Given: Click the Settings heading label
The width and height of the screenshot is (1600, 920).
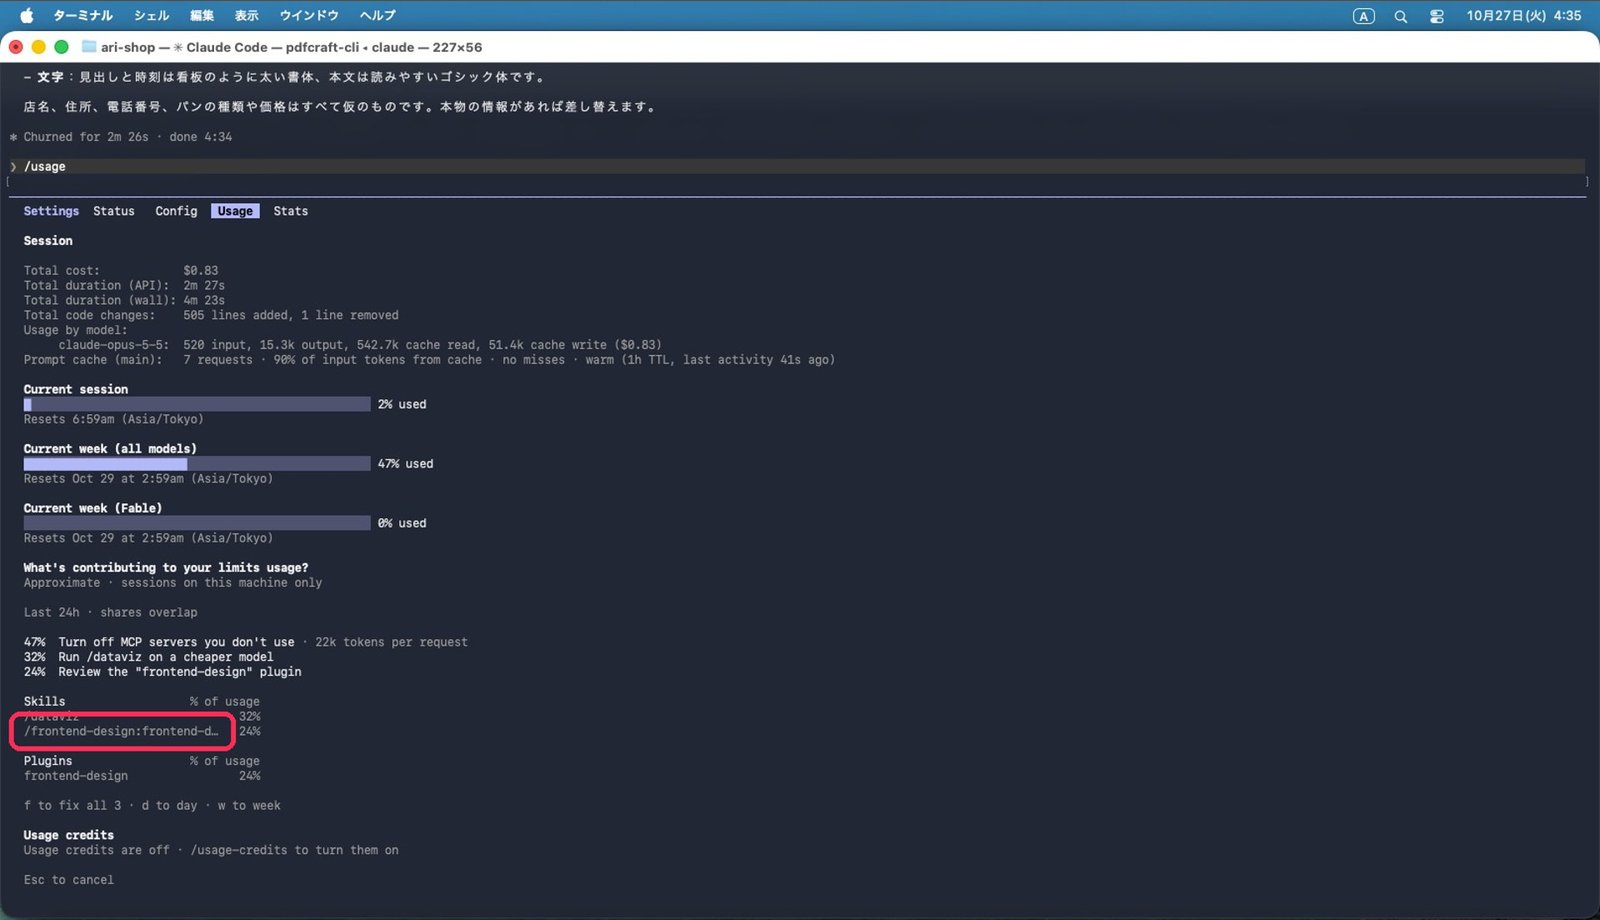Looking at the screenshot, I should [x=51, y=211].
